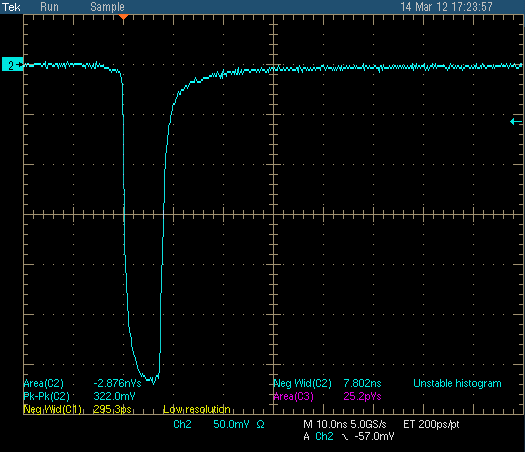This screenshot has width=525, height=452.
Task: Select the Area(C2) measurement readout
Action: (82, 383)
